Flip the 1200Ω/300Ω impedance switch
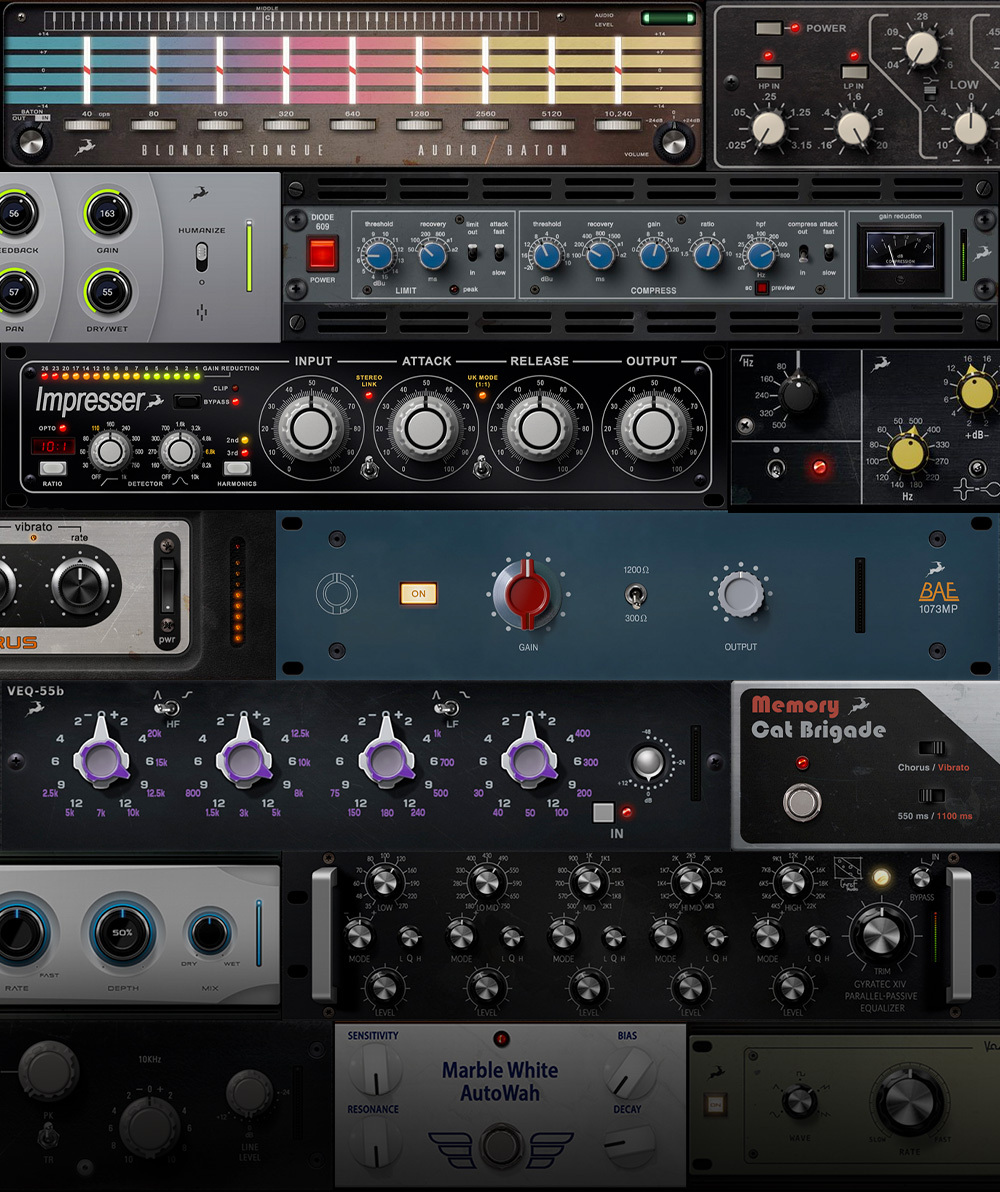 pyautogui.click(x=635, y=594)
